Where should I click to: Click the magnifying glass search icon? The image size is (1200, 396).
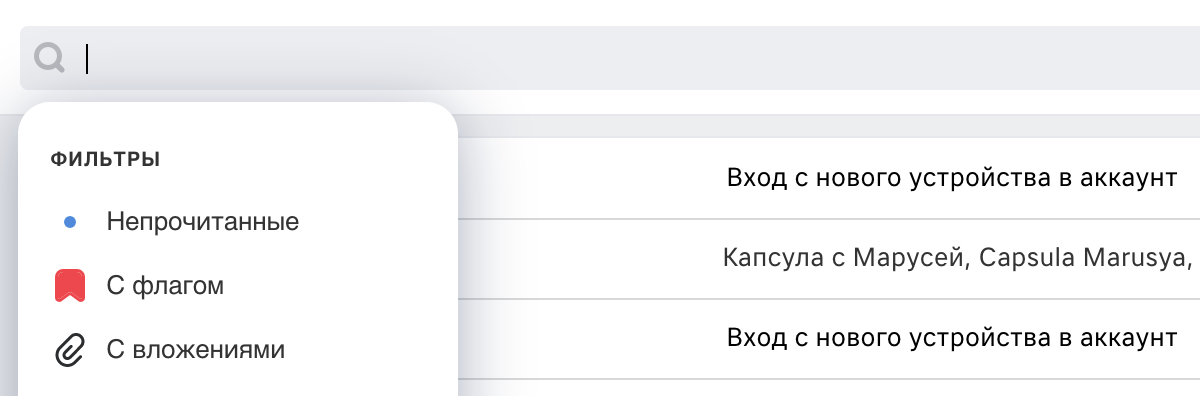click(49, 58)
